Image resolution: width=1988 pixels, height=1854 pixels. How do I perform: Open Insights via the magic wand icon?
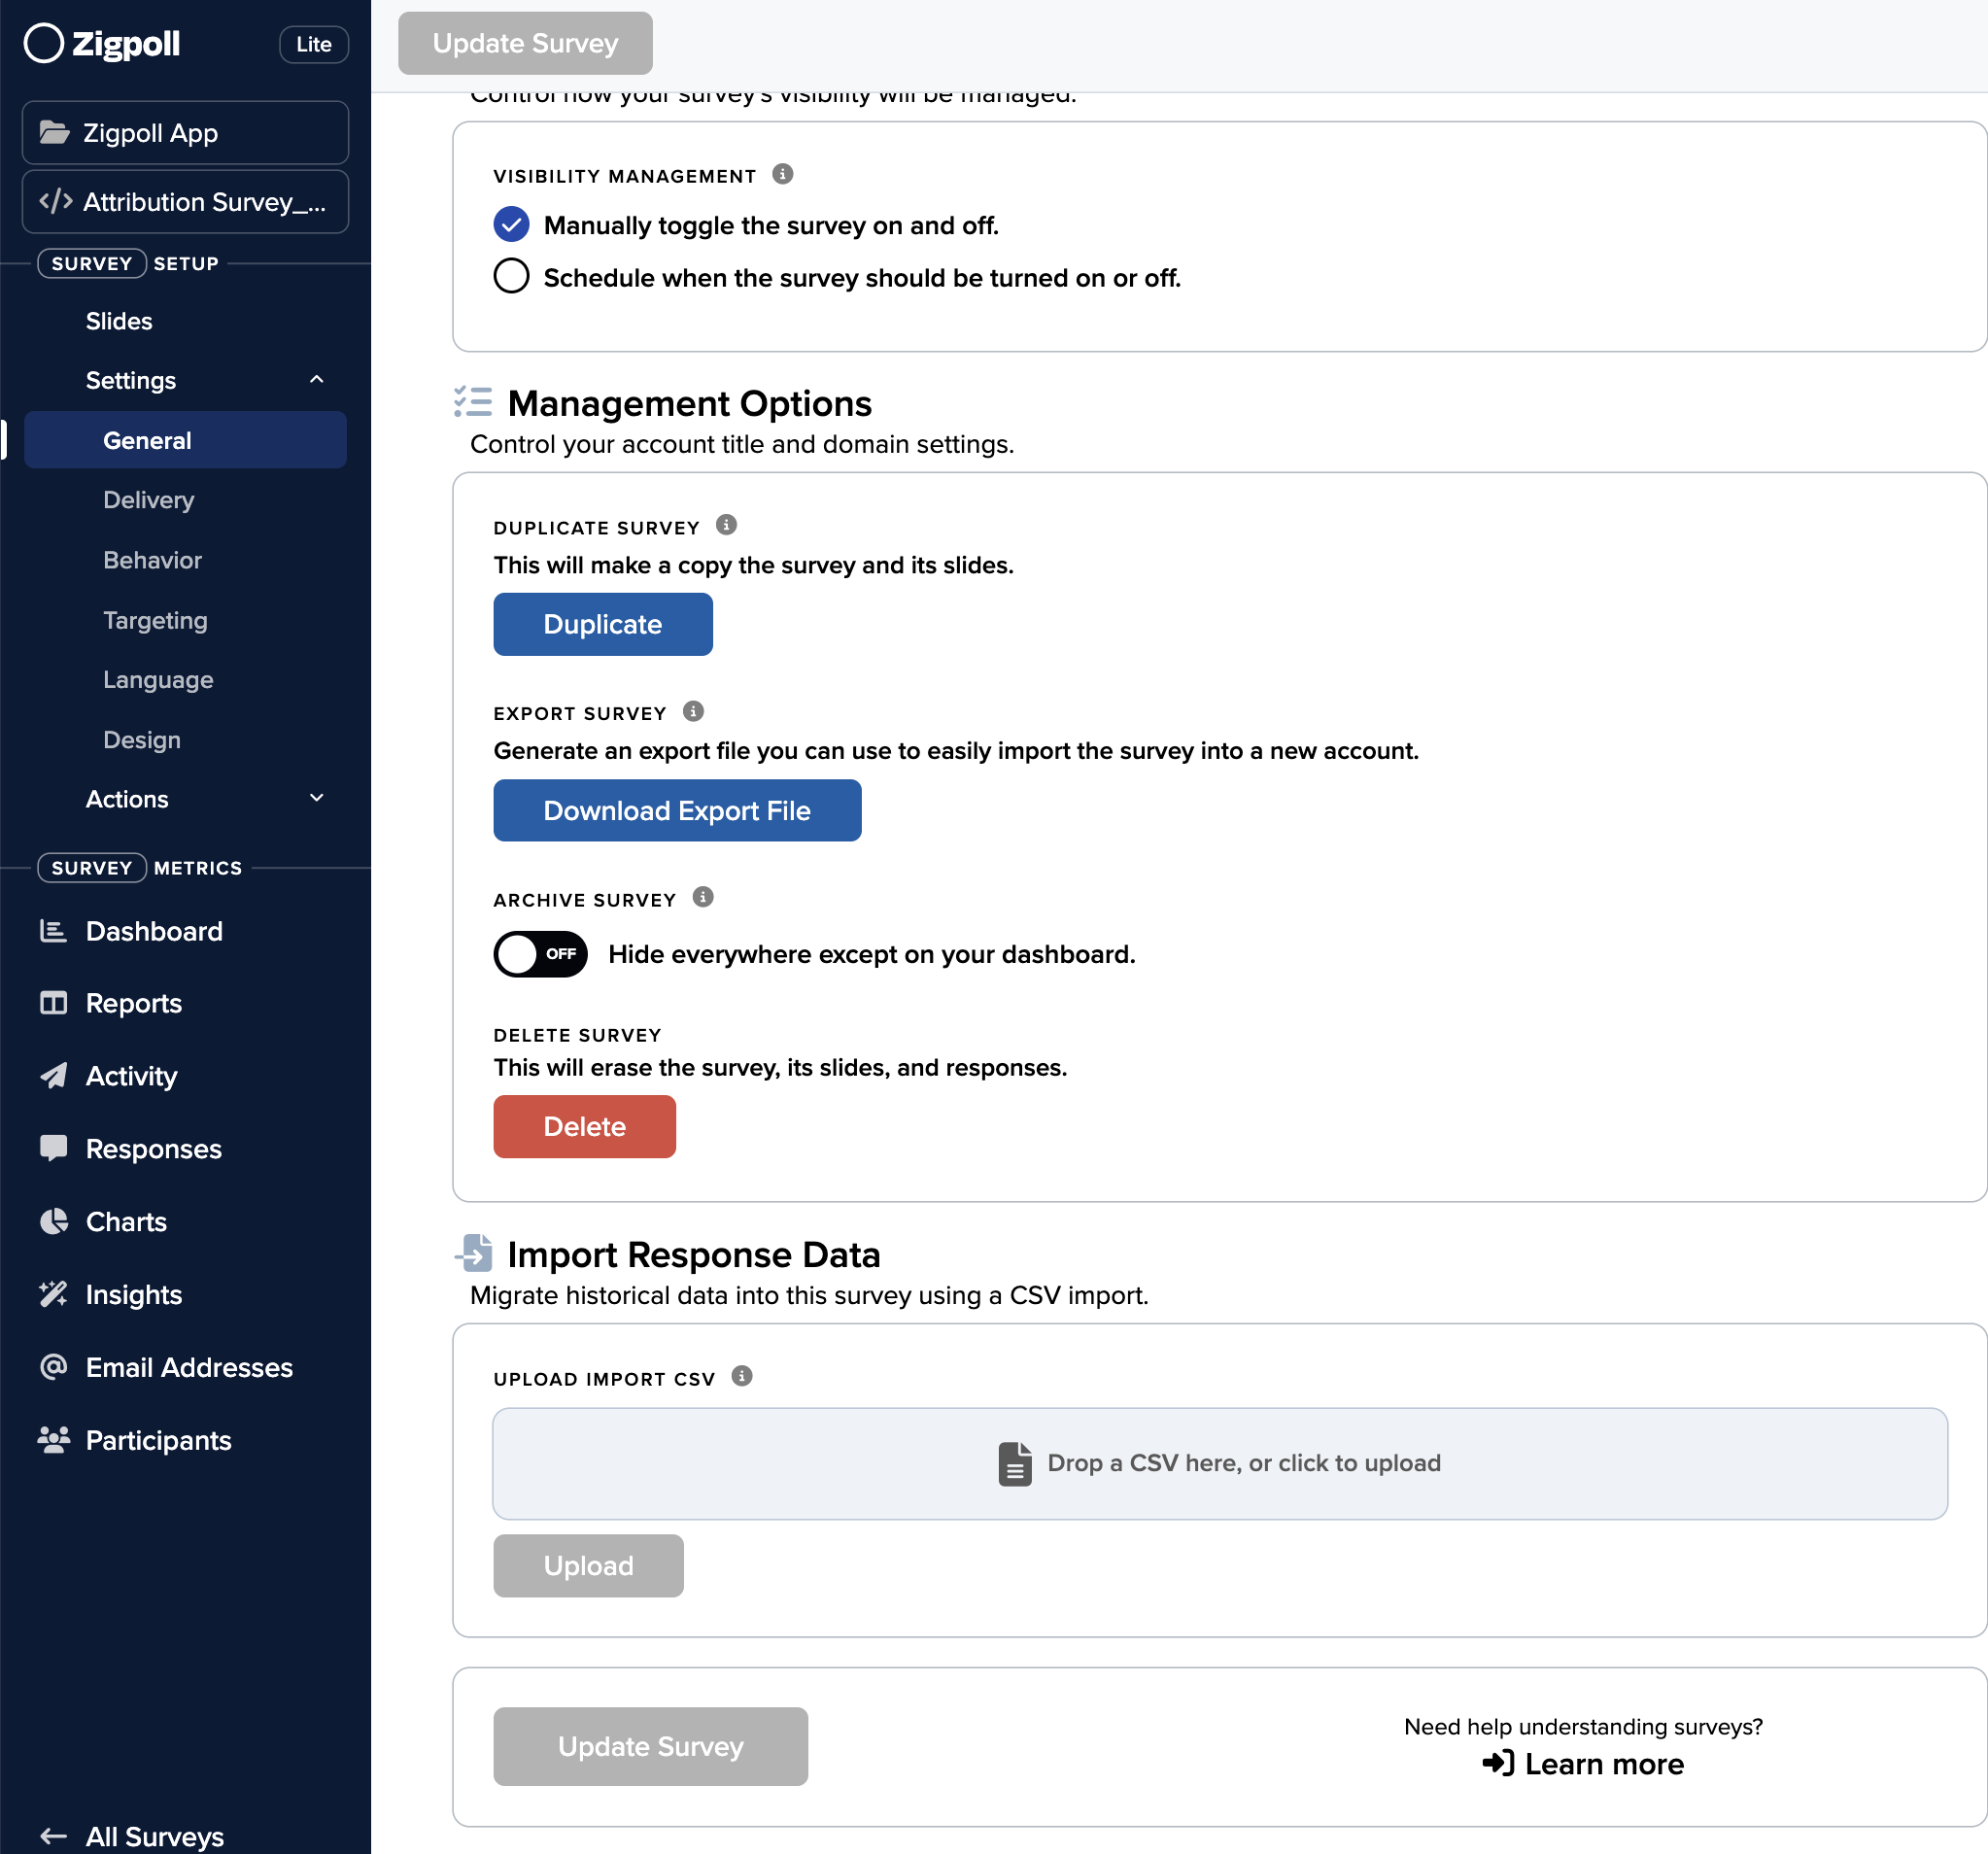click(53, 1294)
